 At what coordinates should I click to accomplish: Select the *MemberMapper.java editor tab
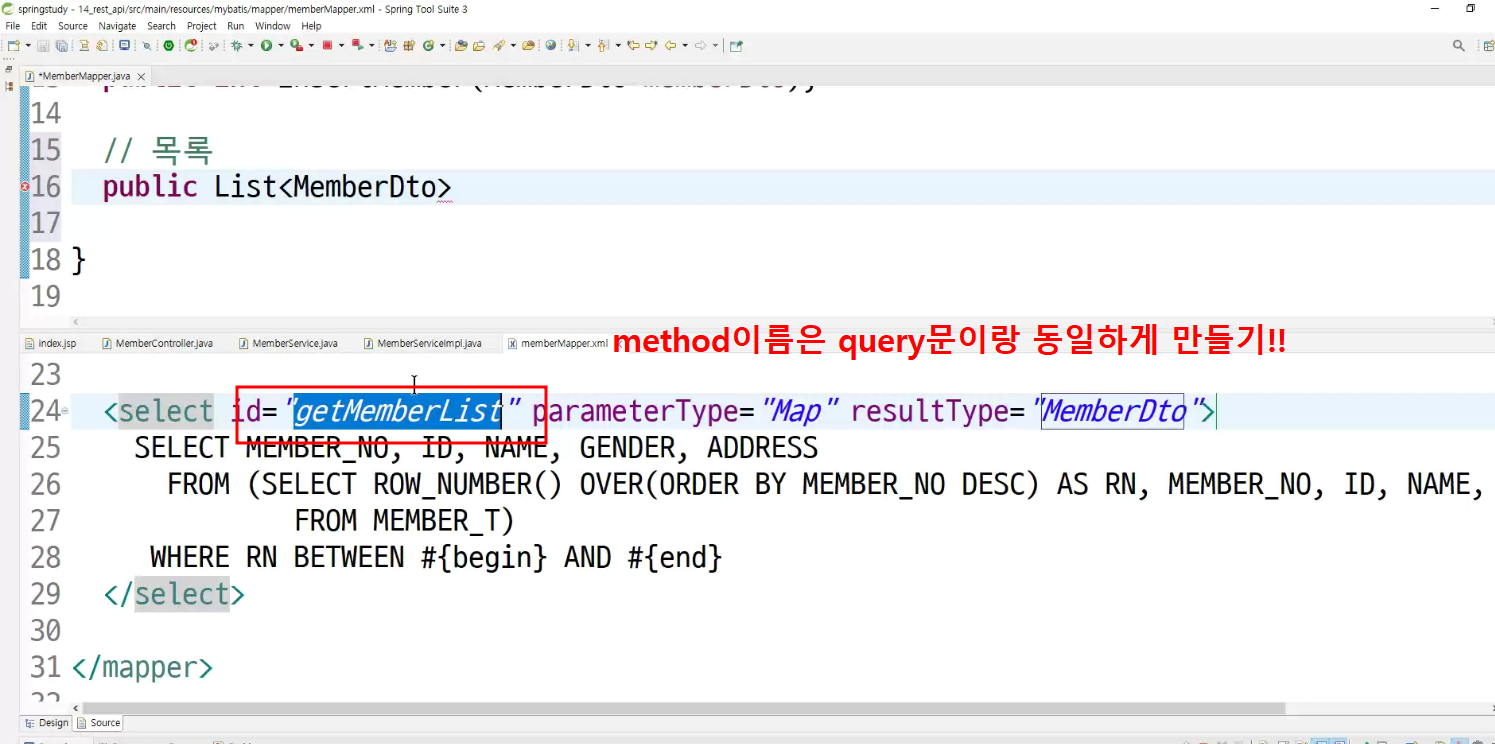(85, 76)
